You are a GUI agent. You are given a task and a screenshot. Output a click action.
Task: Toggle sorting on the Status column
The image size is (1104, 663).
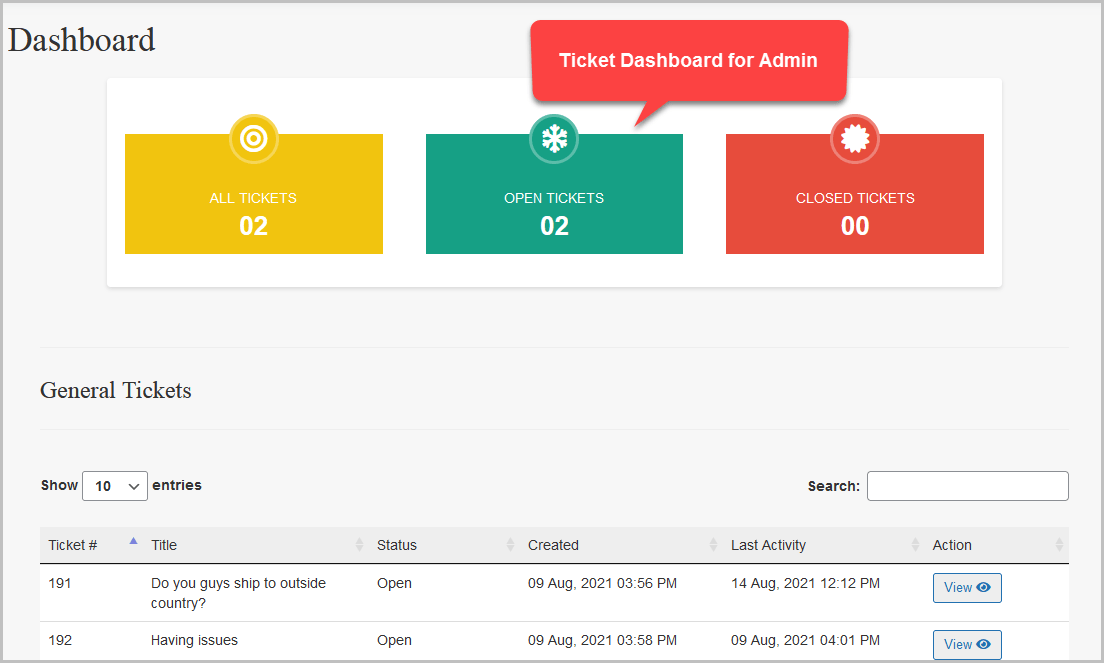coord(510,545)
